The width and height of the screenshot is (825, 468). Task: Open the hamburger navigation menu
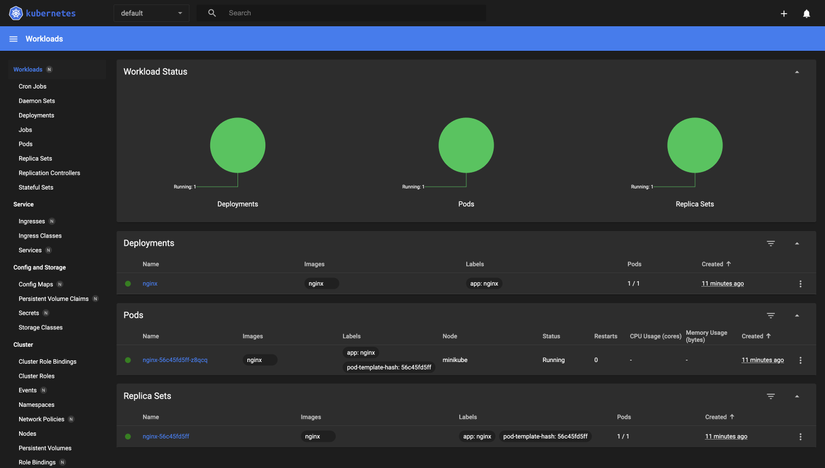14,39
